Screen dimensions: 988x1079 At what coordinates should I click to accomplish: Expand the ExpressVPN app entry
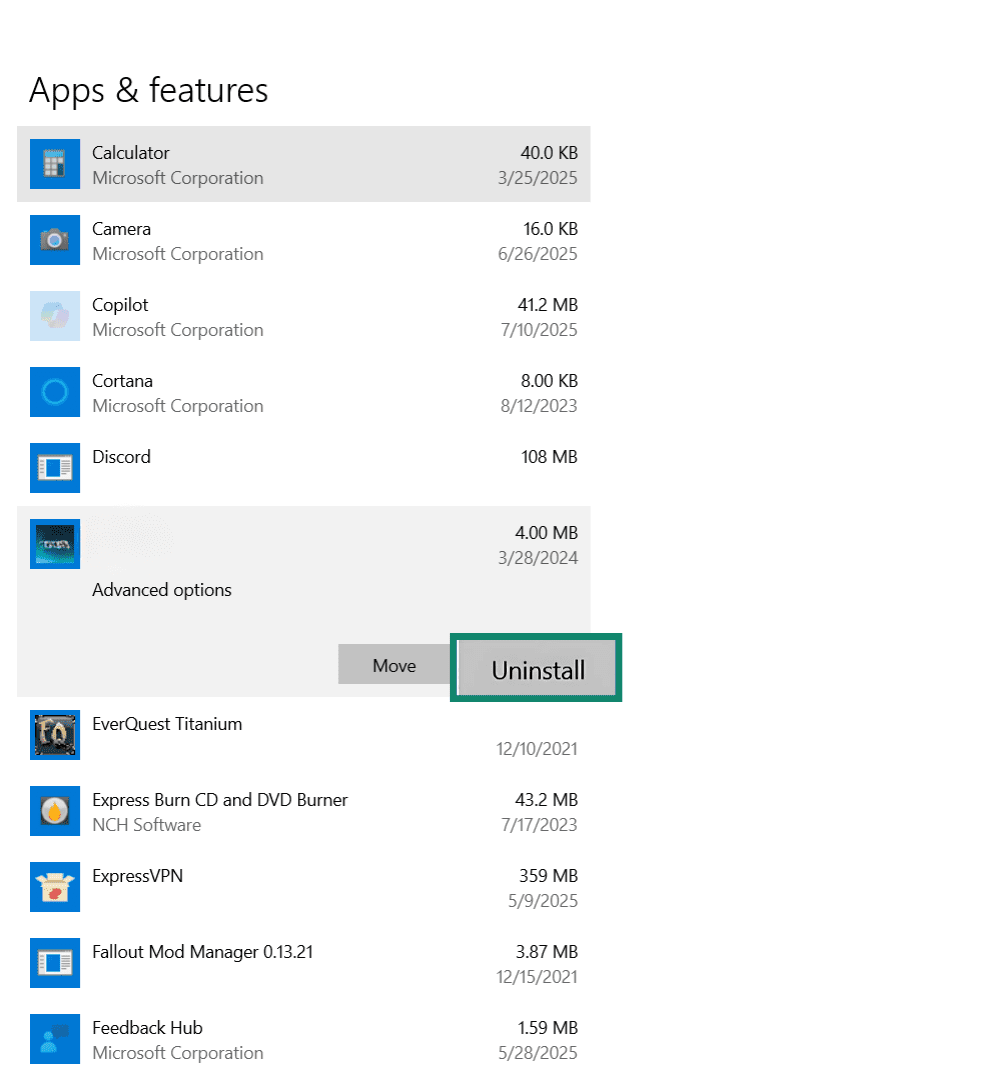300,887
